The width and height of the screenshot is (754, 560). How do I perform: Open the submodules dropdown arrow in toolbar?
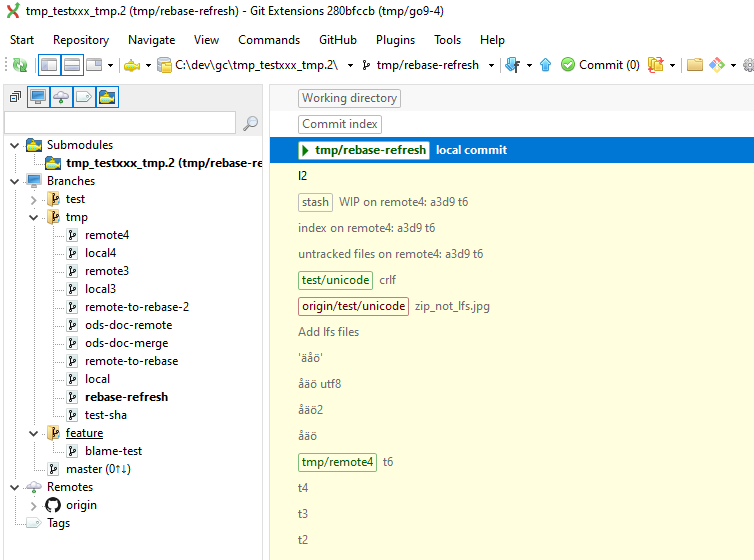(148, 65)
